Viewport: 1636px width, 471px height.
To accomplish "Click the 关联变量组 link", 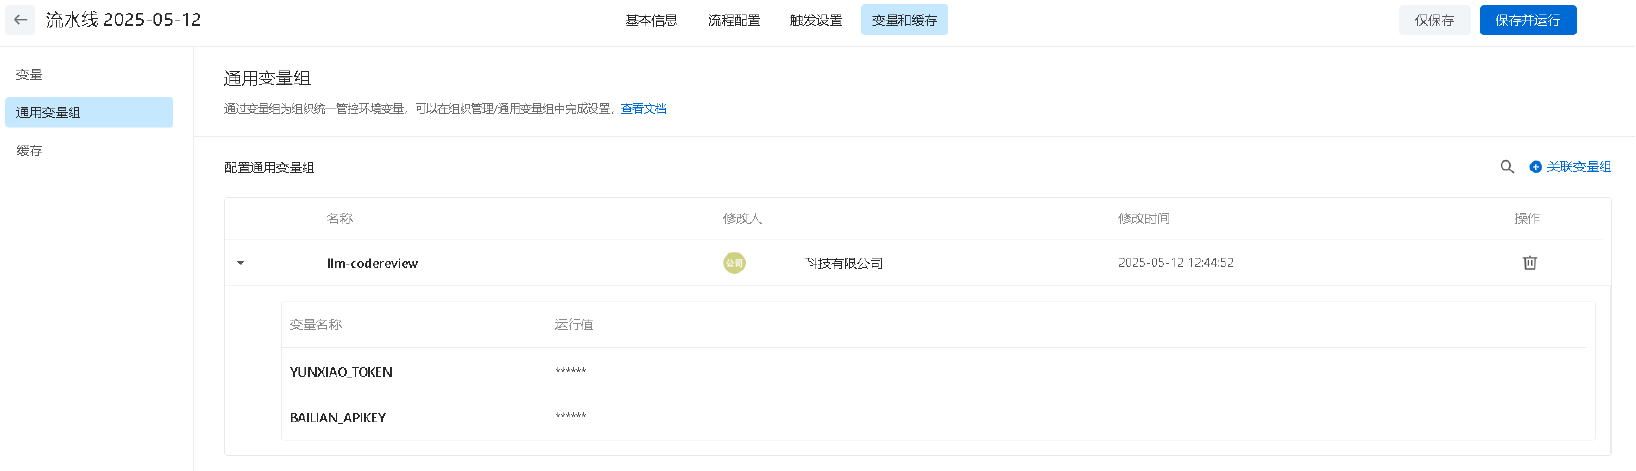I will pyautogui.click(x=1578, y=167).
